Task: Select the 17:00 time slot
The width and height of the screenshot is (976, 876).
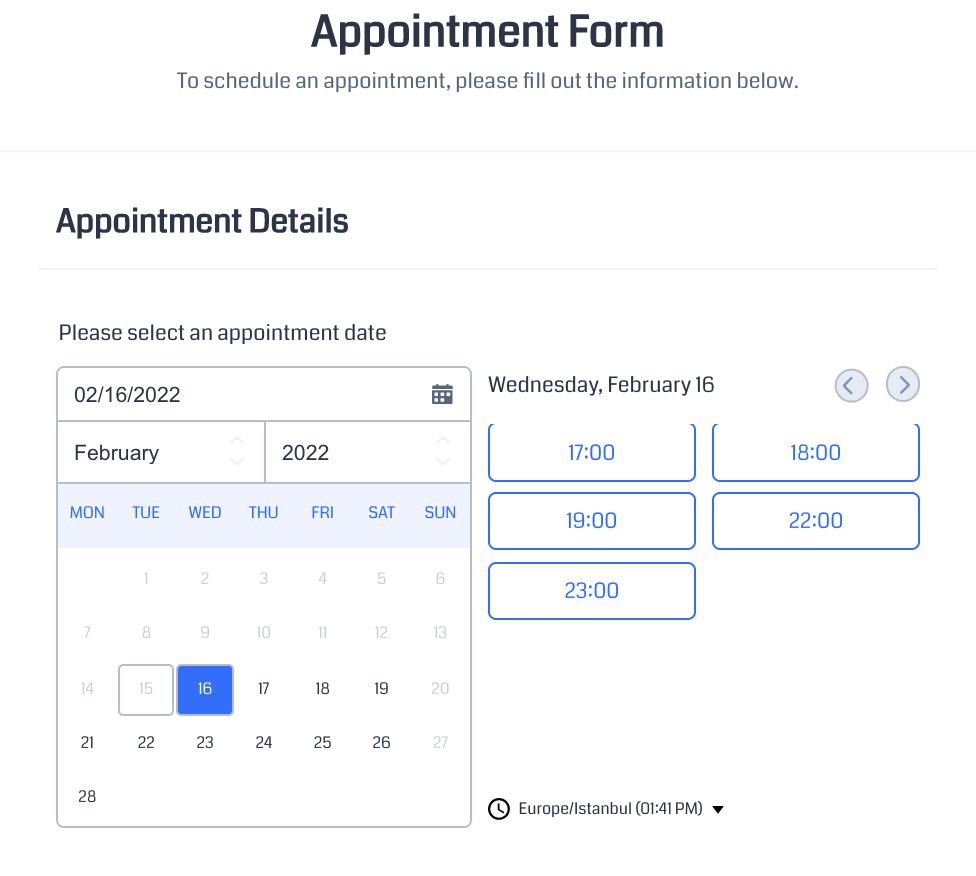Action: tap(591, 453)
